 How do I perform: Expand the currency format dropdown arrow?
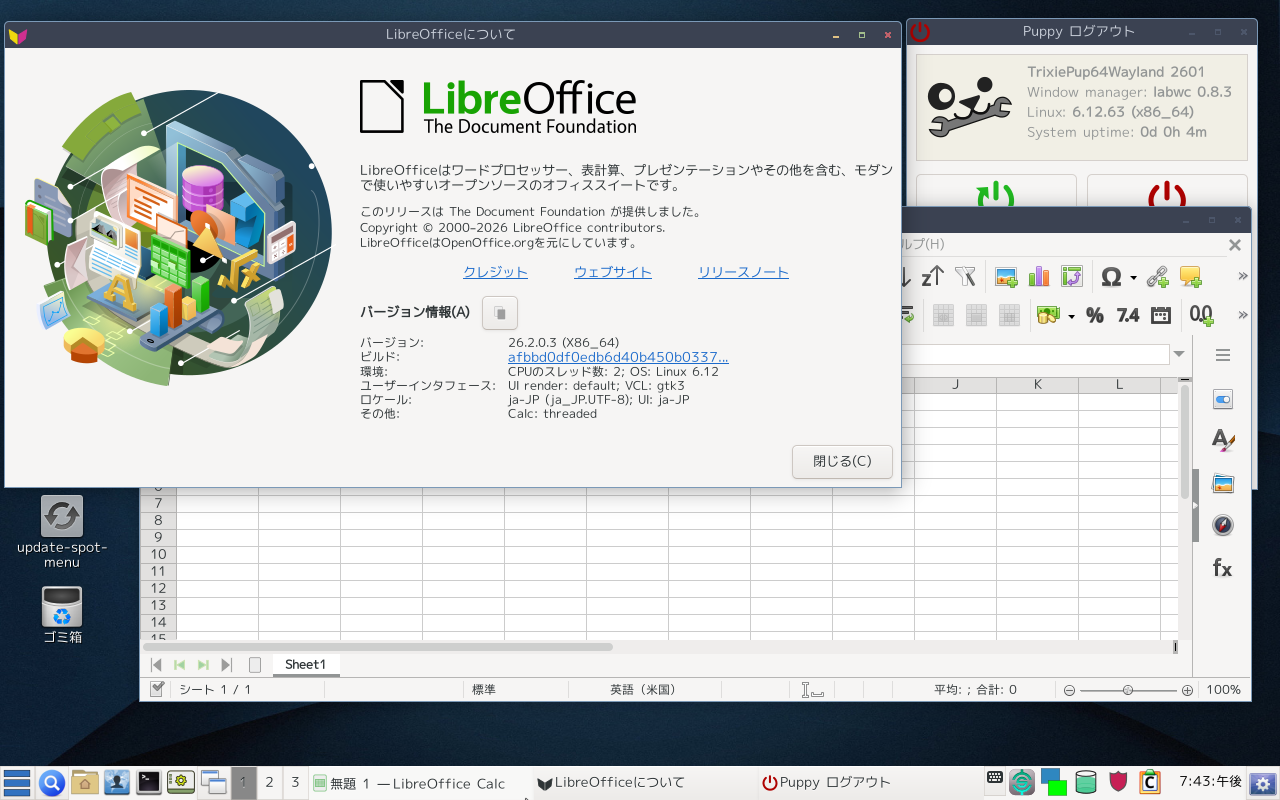point(1071,317)
